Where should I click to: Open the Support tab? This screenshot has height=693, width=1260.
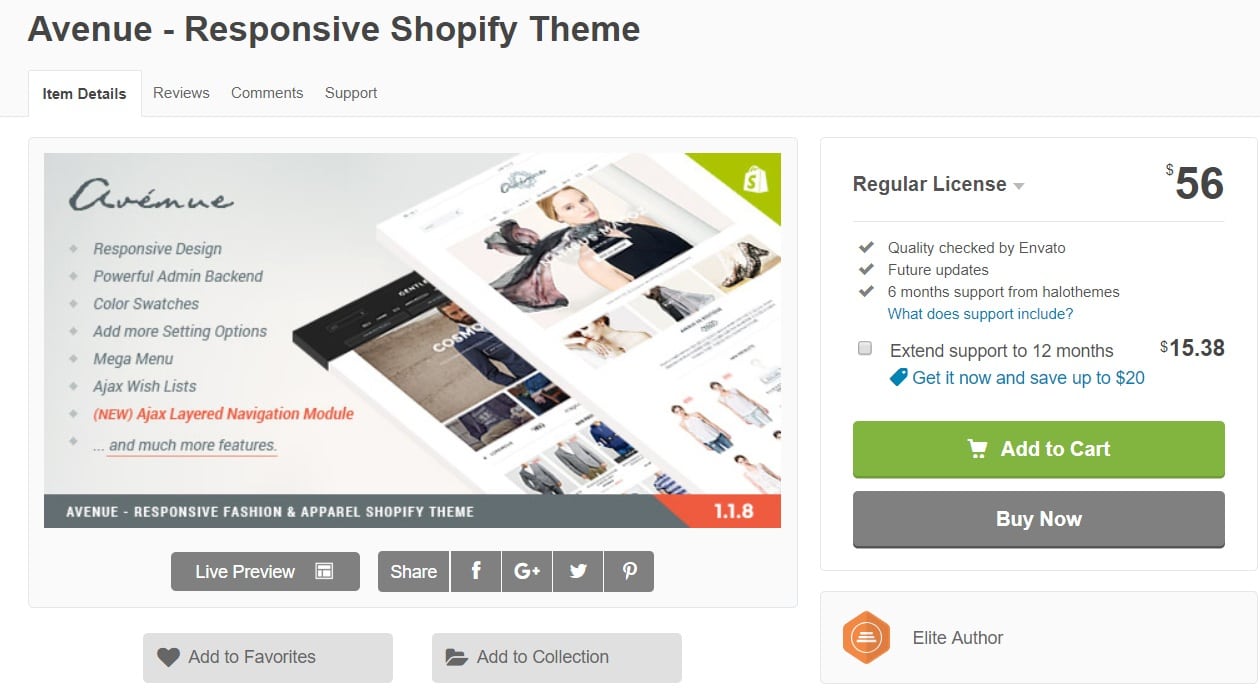pyautogui.click(x=351, y=93)
